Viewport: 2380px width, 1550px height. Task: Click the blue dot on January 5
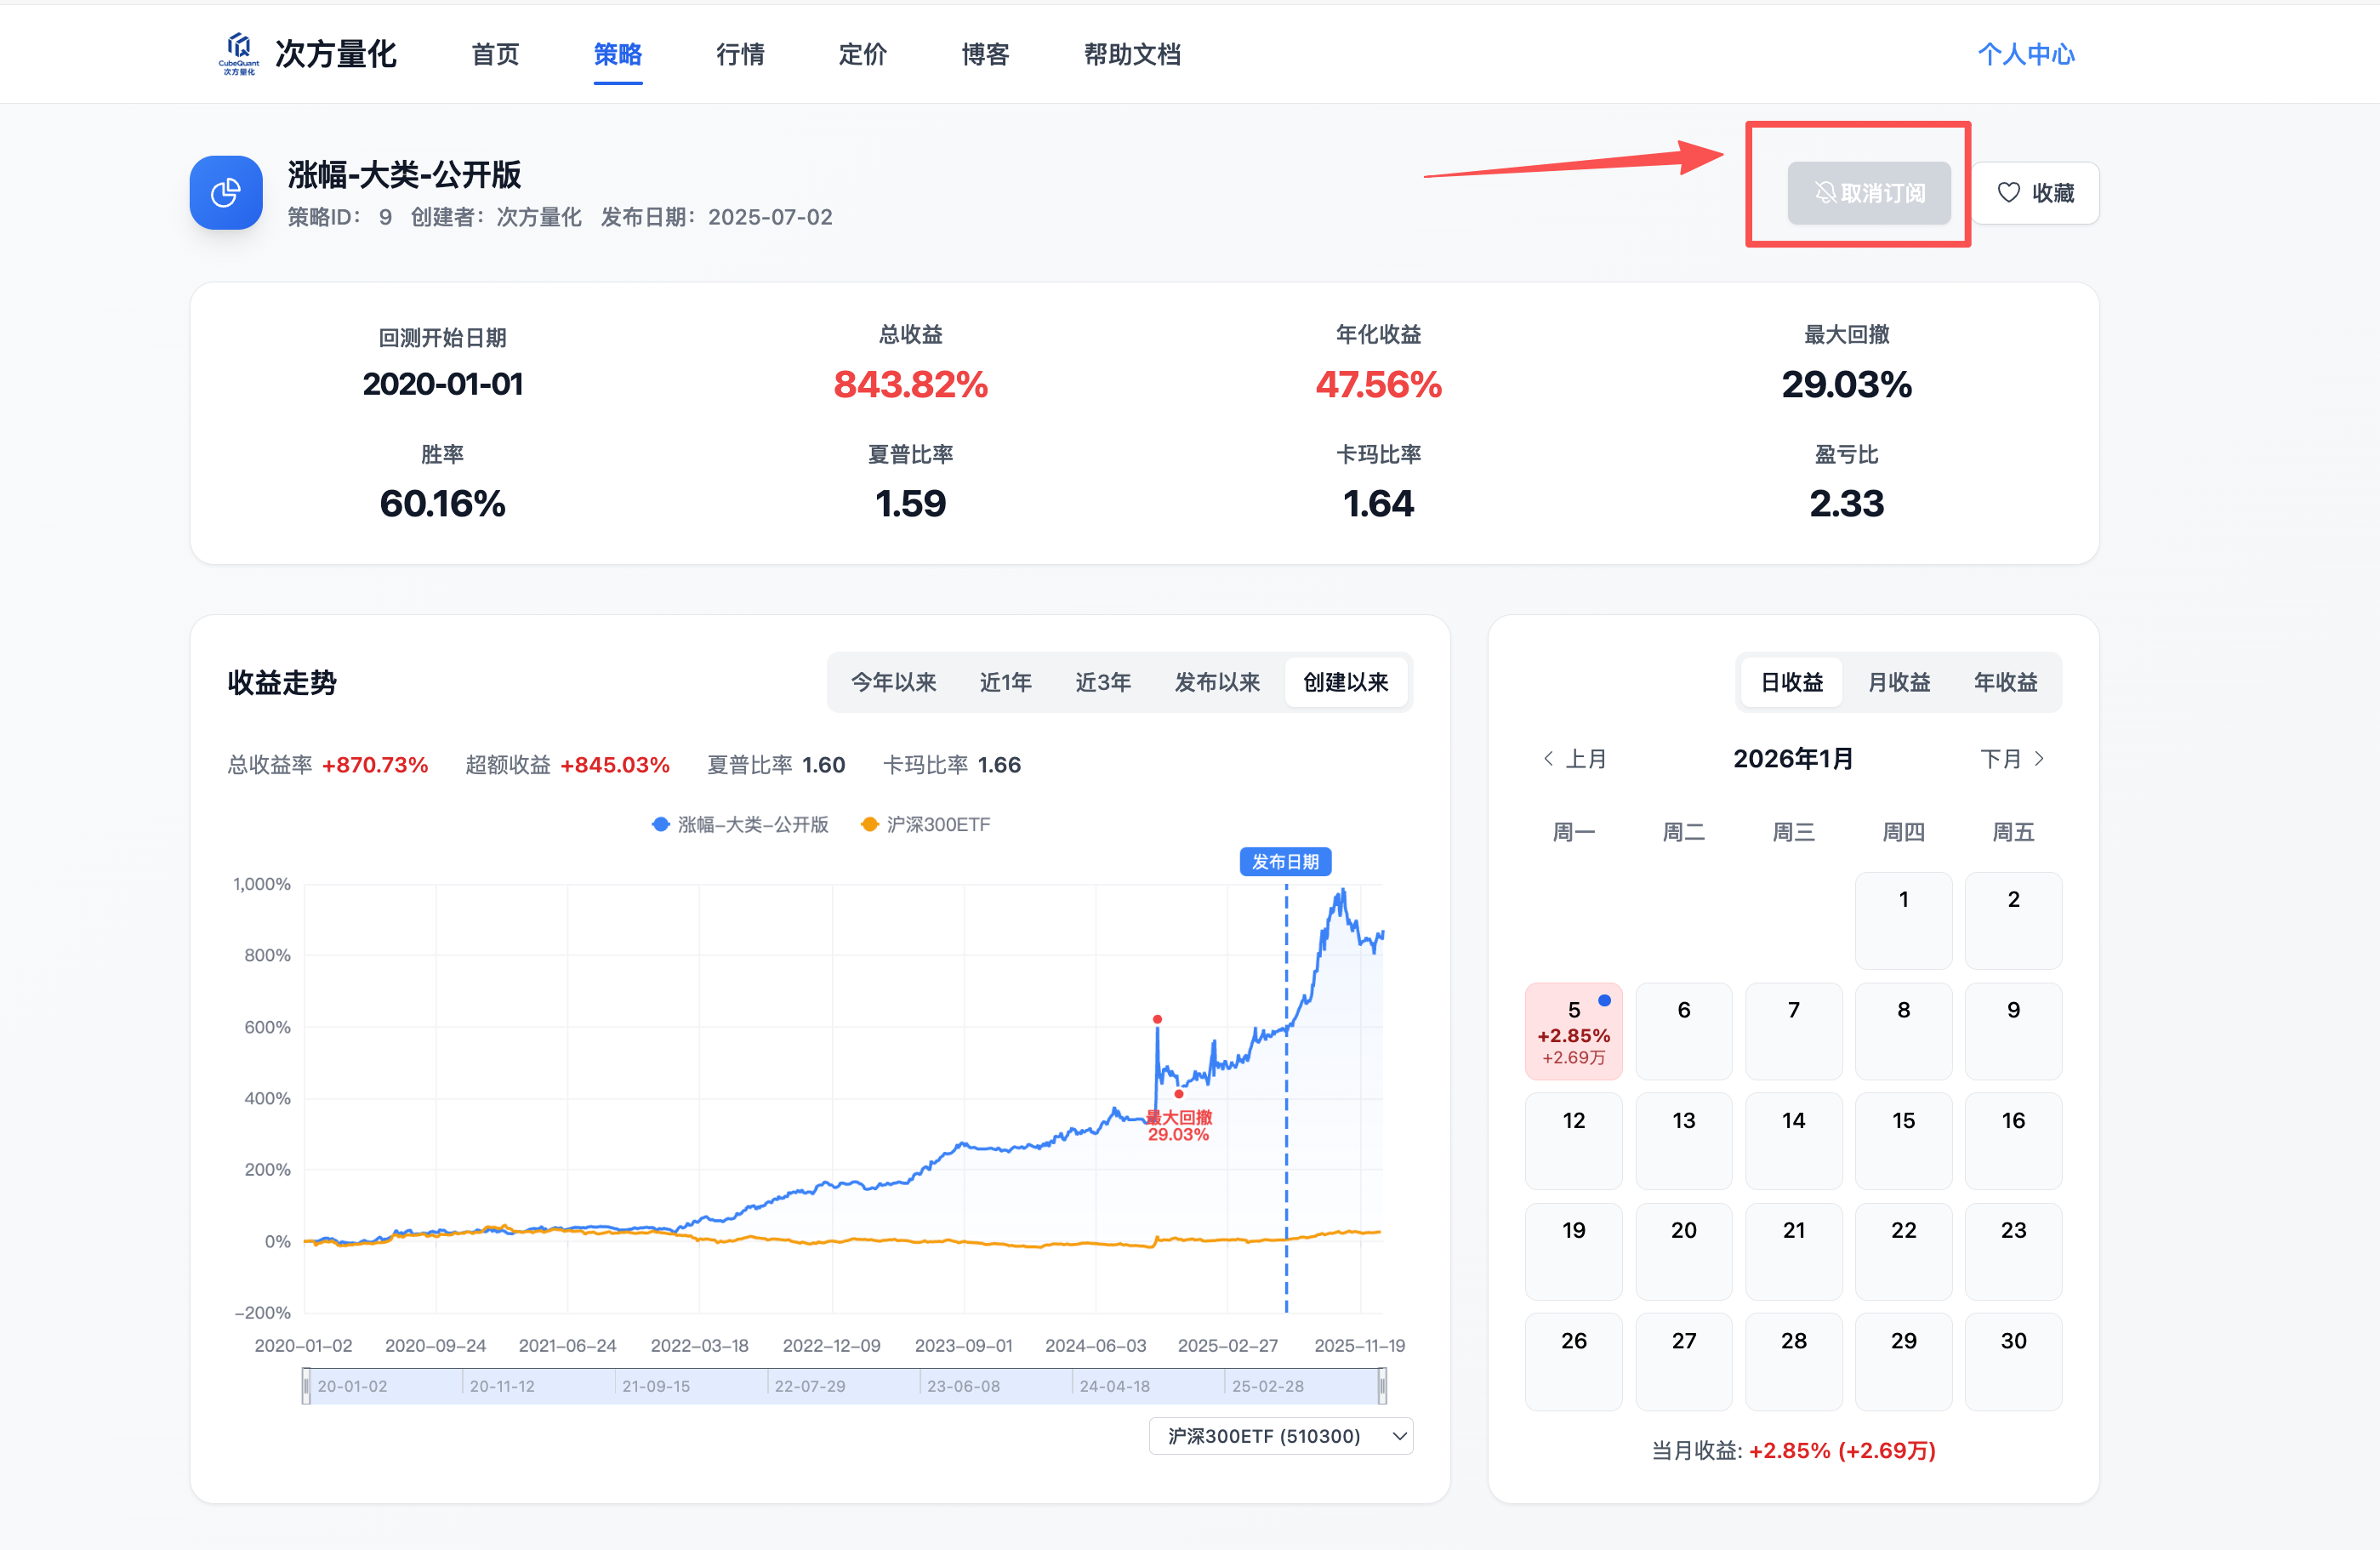coord(1604,1000)
